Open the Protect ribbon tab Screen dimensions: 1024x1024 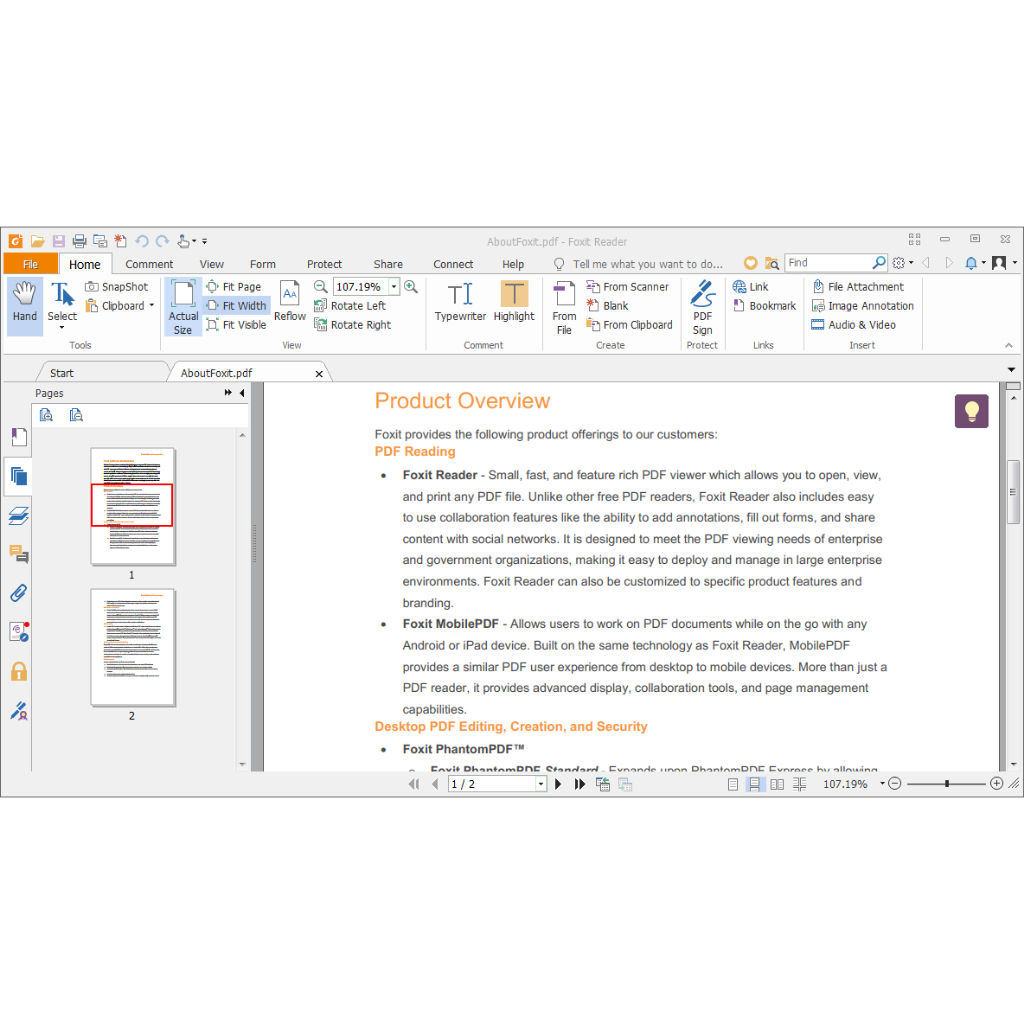tap(325, 264)
